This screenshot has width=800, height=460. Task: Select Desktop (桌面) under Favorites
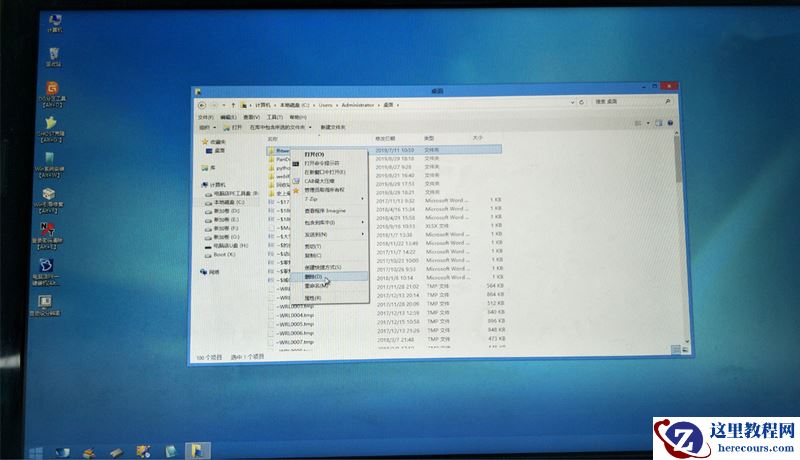(215, 150)
